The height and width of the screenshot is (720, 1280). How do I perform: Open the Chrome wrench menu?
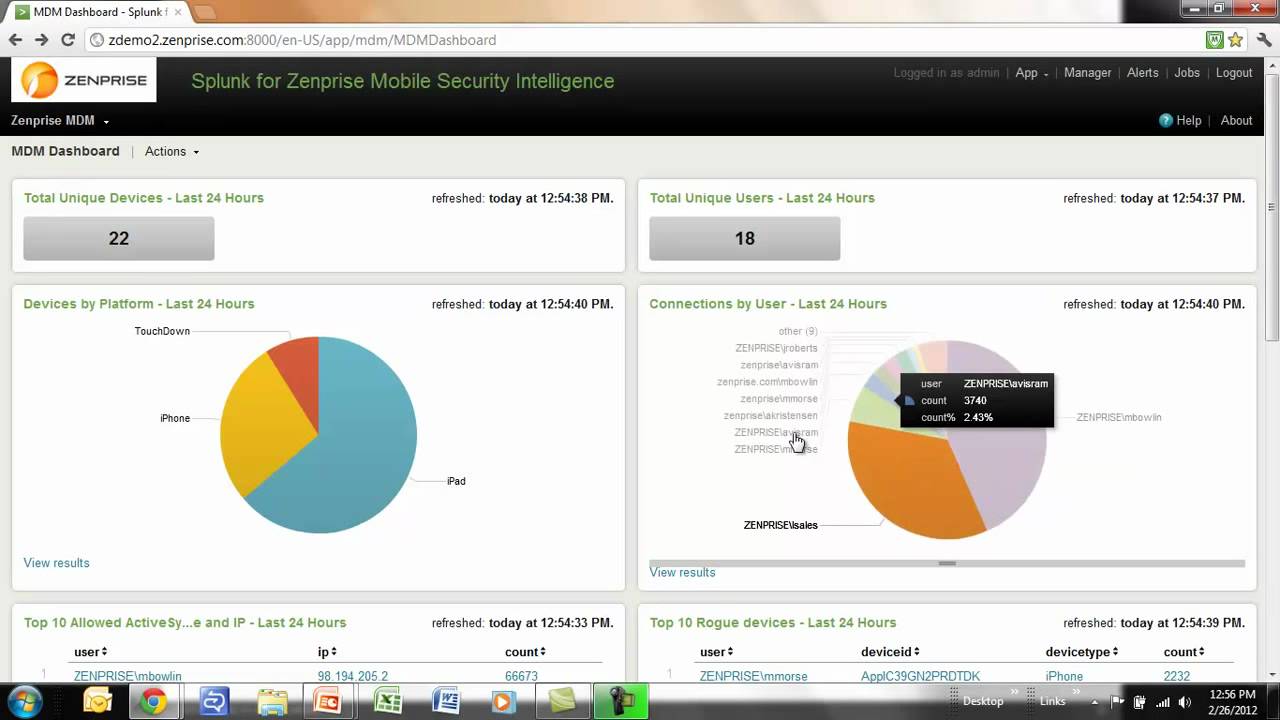[x=1263, y=40]
